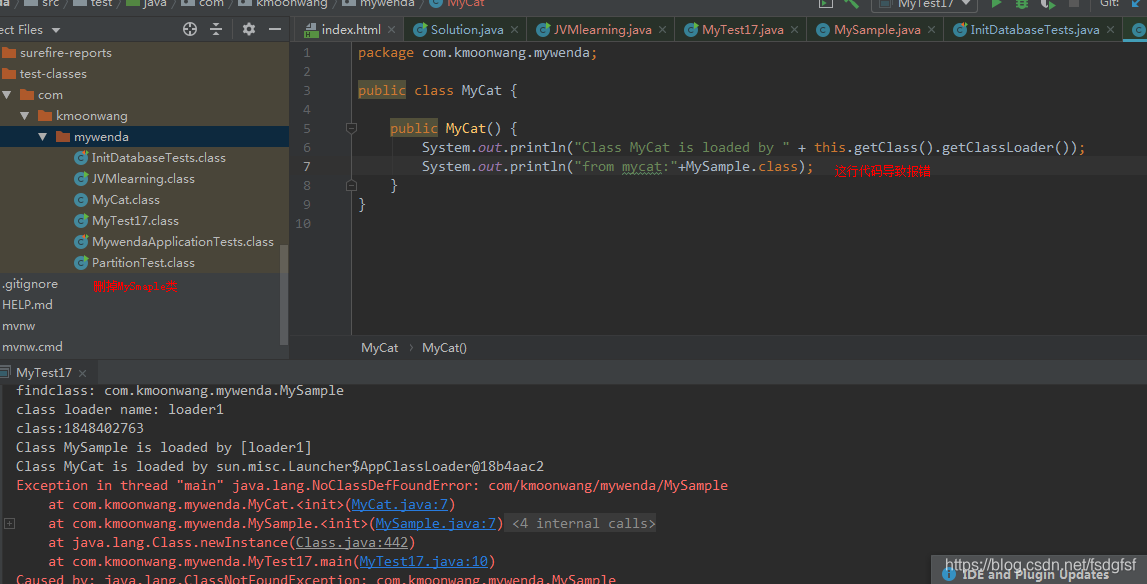The width and height of the screenshot is (1147, 584).
Task: Close the InitDatabaseTests.java tab
Action: [x=1110, y=30]
